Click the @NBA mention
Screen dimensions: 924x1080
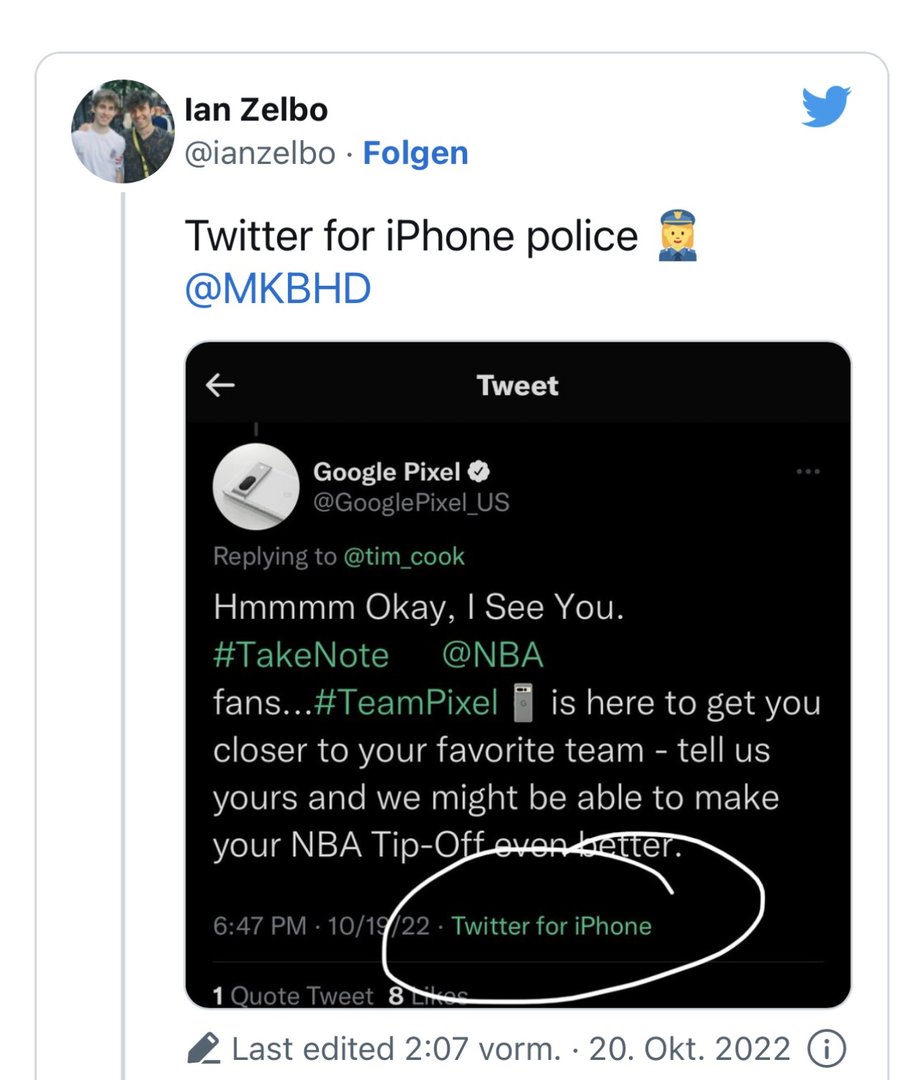(x=492, y=655)
